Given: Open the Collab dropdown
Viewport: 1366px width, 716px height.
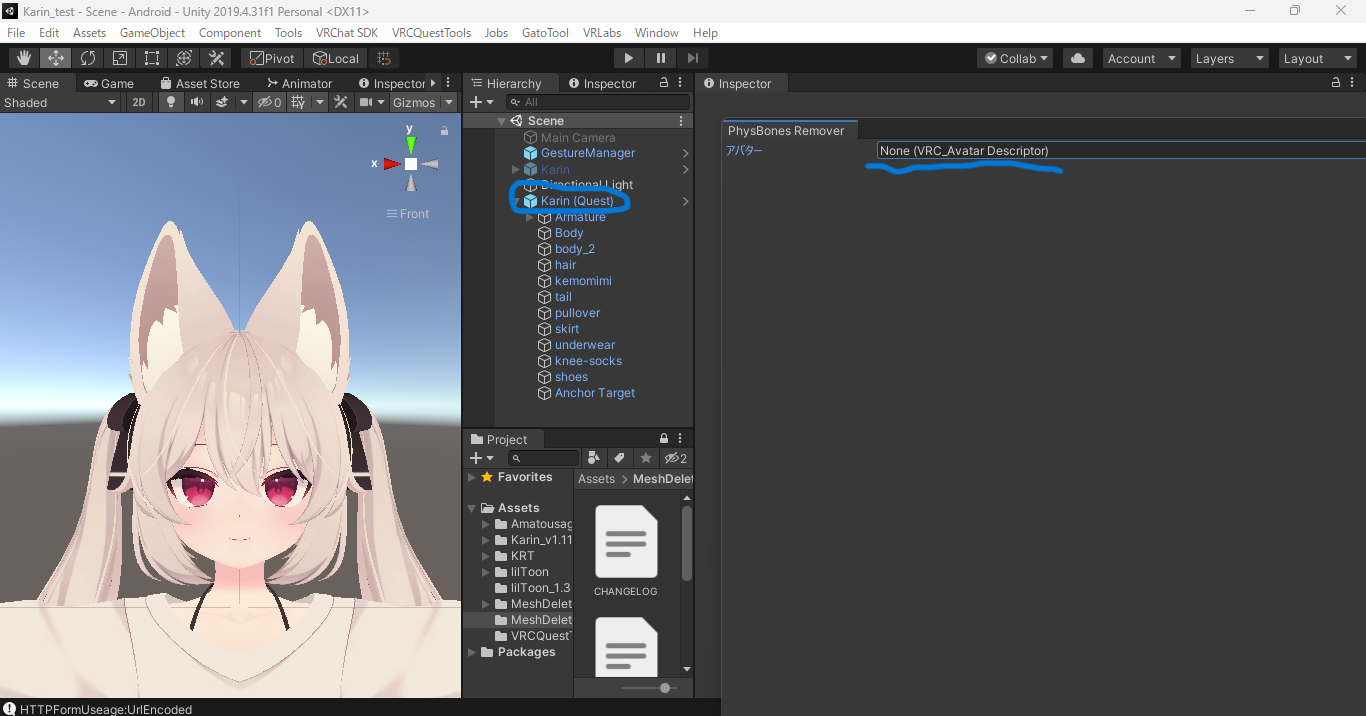Looking at the screenshot, I should tap(1015, 58).
